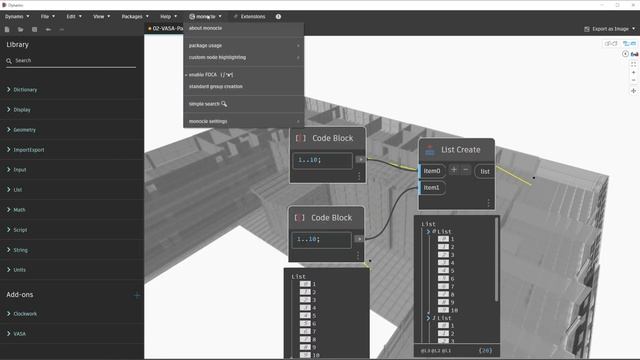
Task: Open the Edit menu
Action: (74, 16)
